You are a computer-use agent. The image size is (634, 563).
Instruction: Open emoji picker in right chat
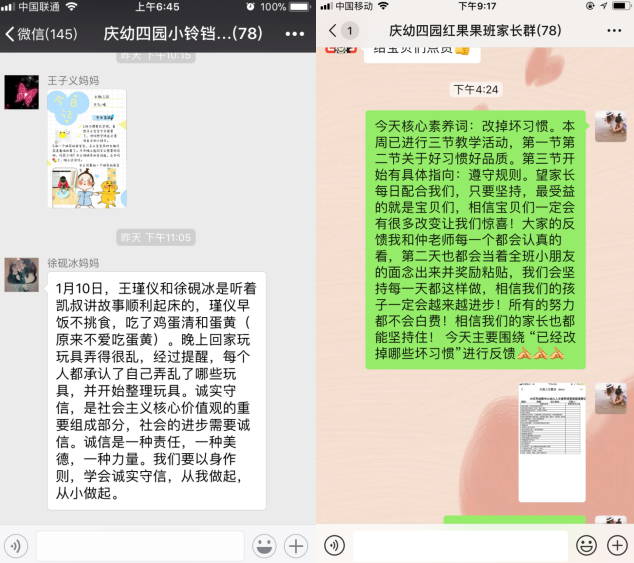(586, 545)
